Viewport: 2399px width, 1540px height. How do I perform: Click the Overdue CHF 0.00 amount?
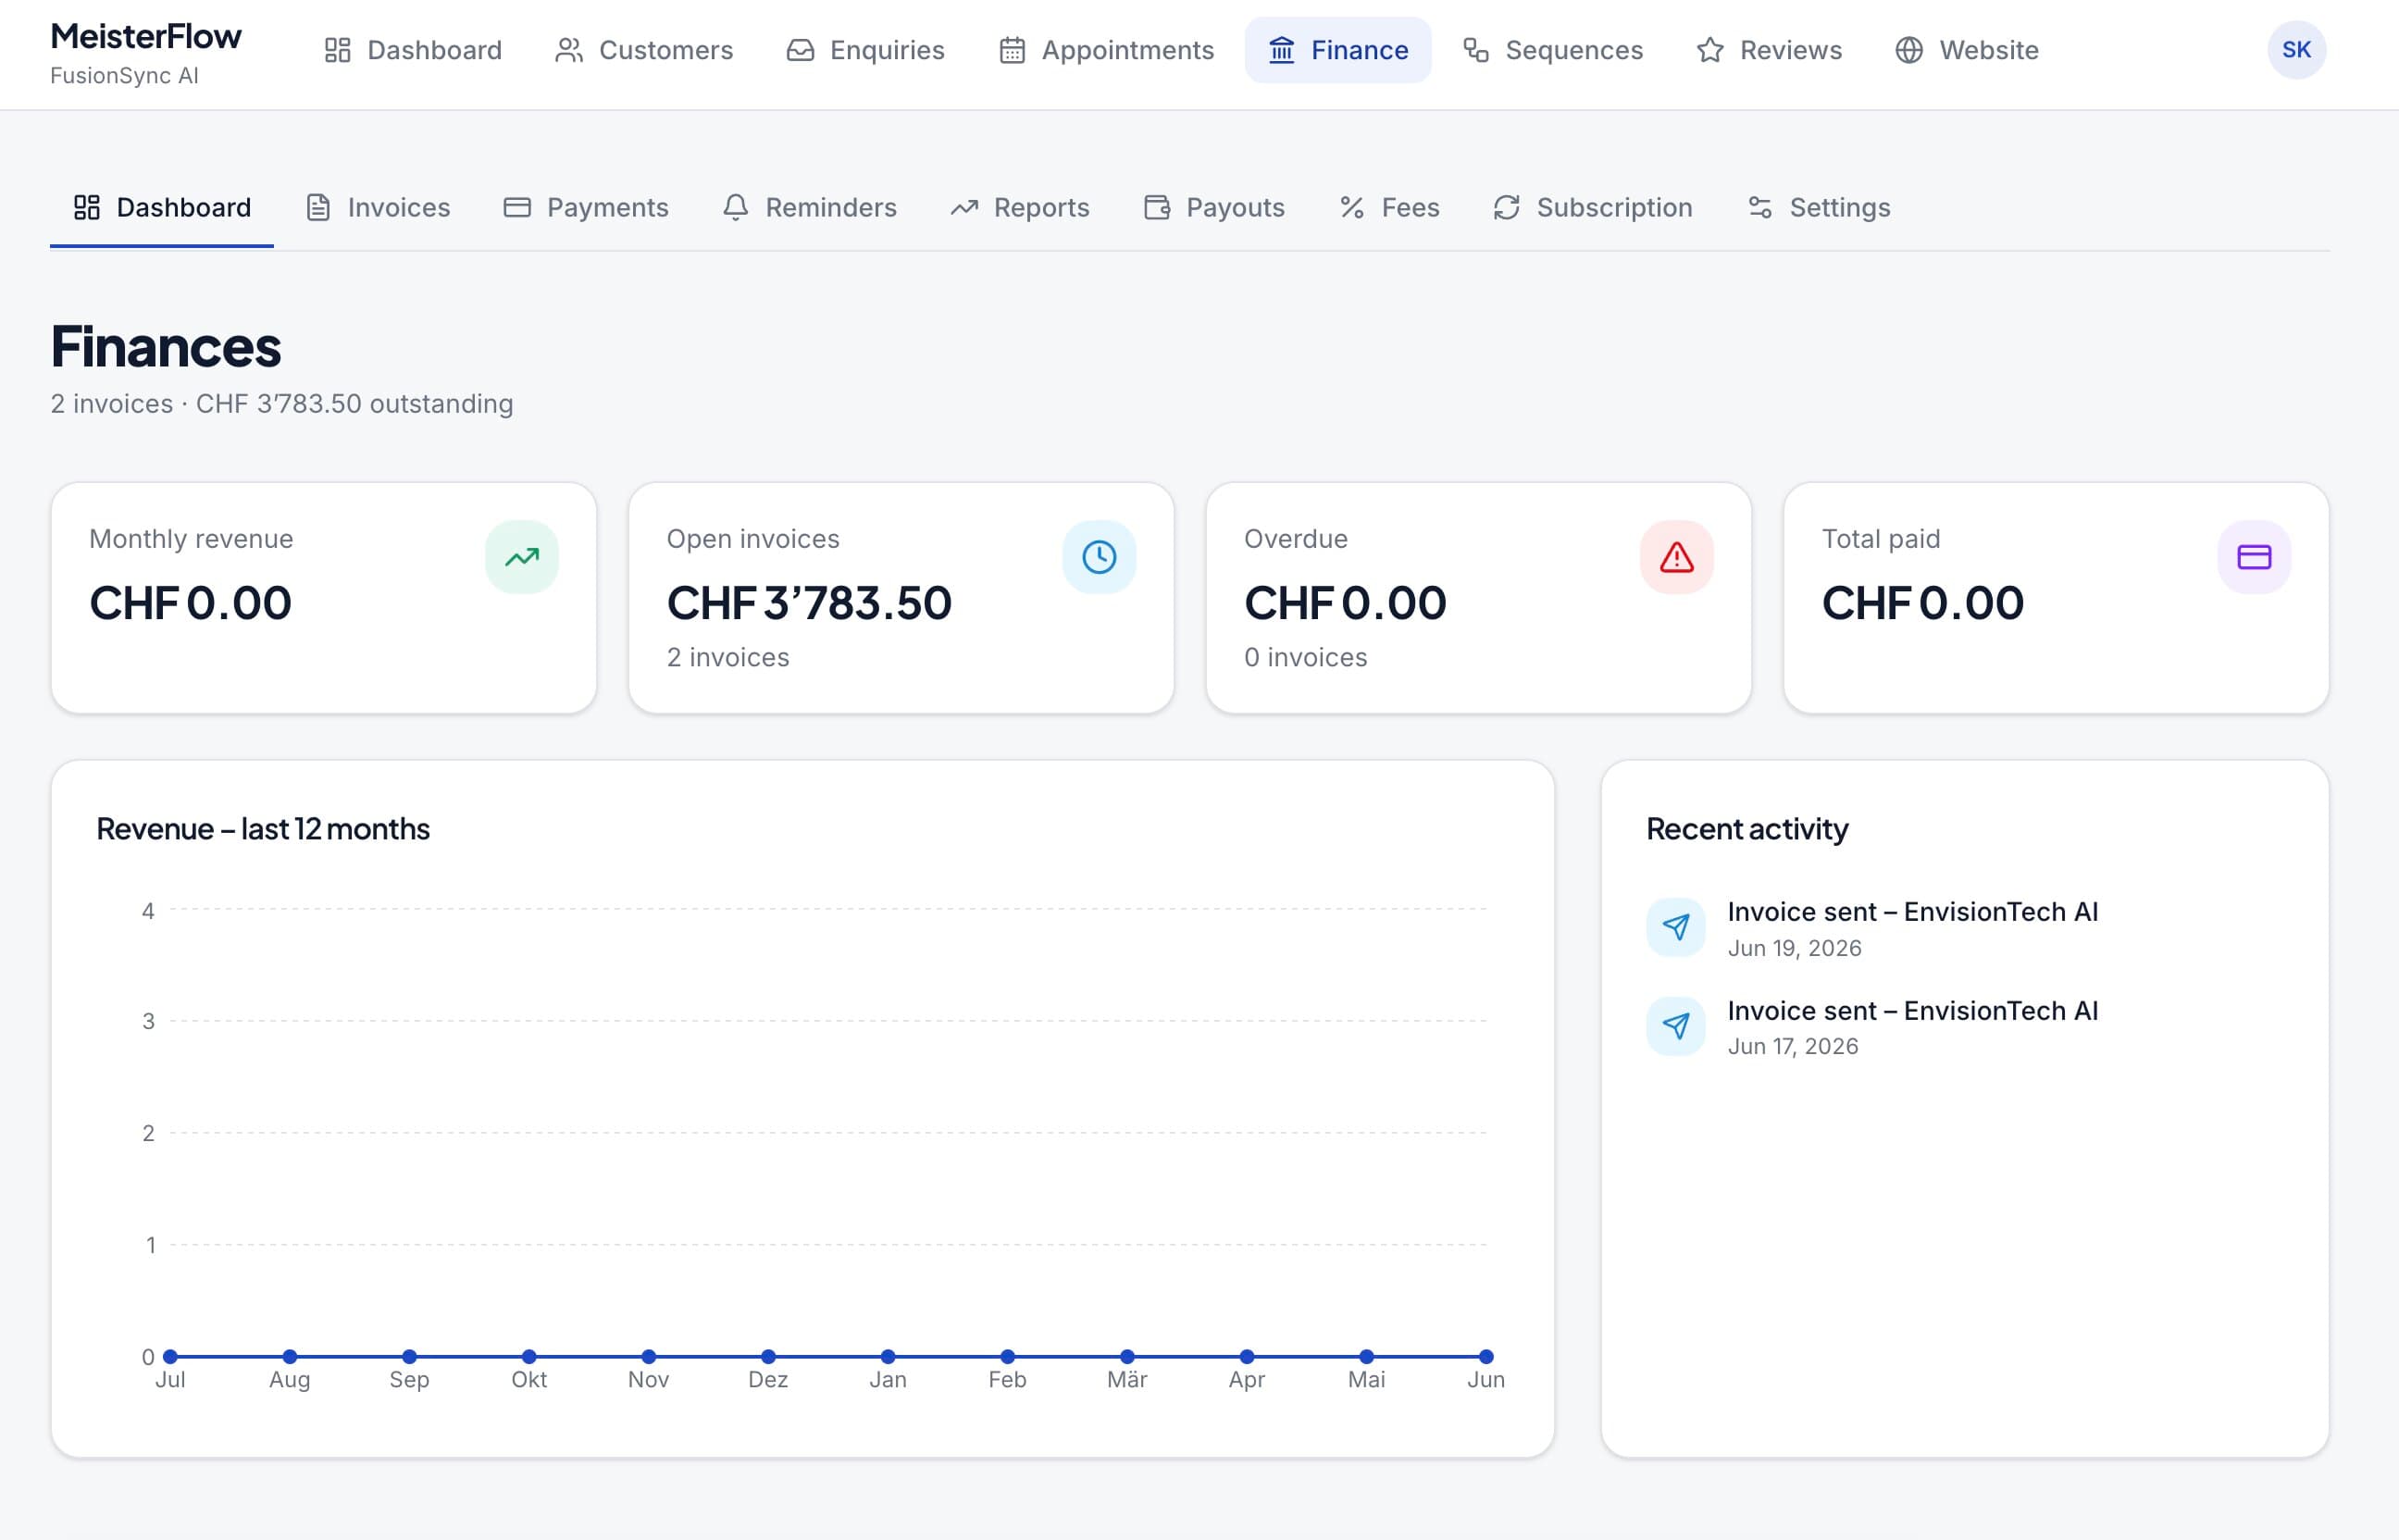pos(1345,603)
